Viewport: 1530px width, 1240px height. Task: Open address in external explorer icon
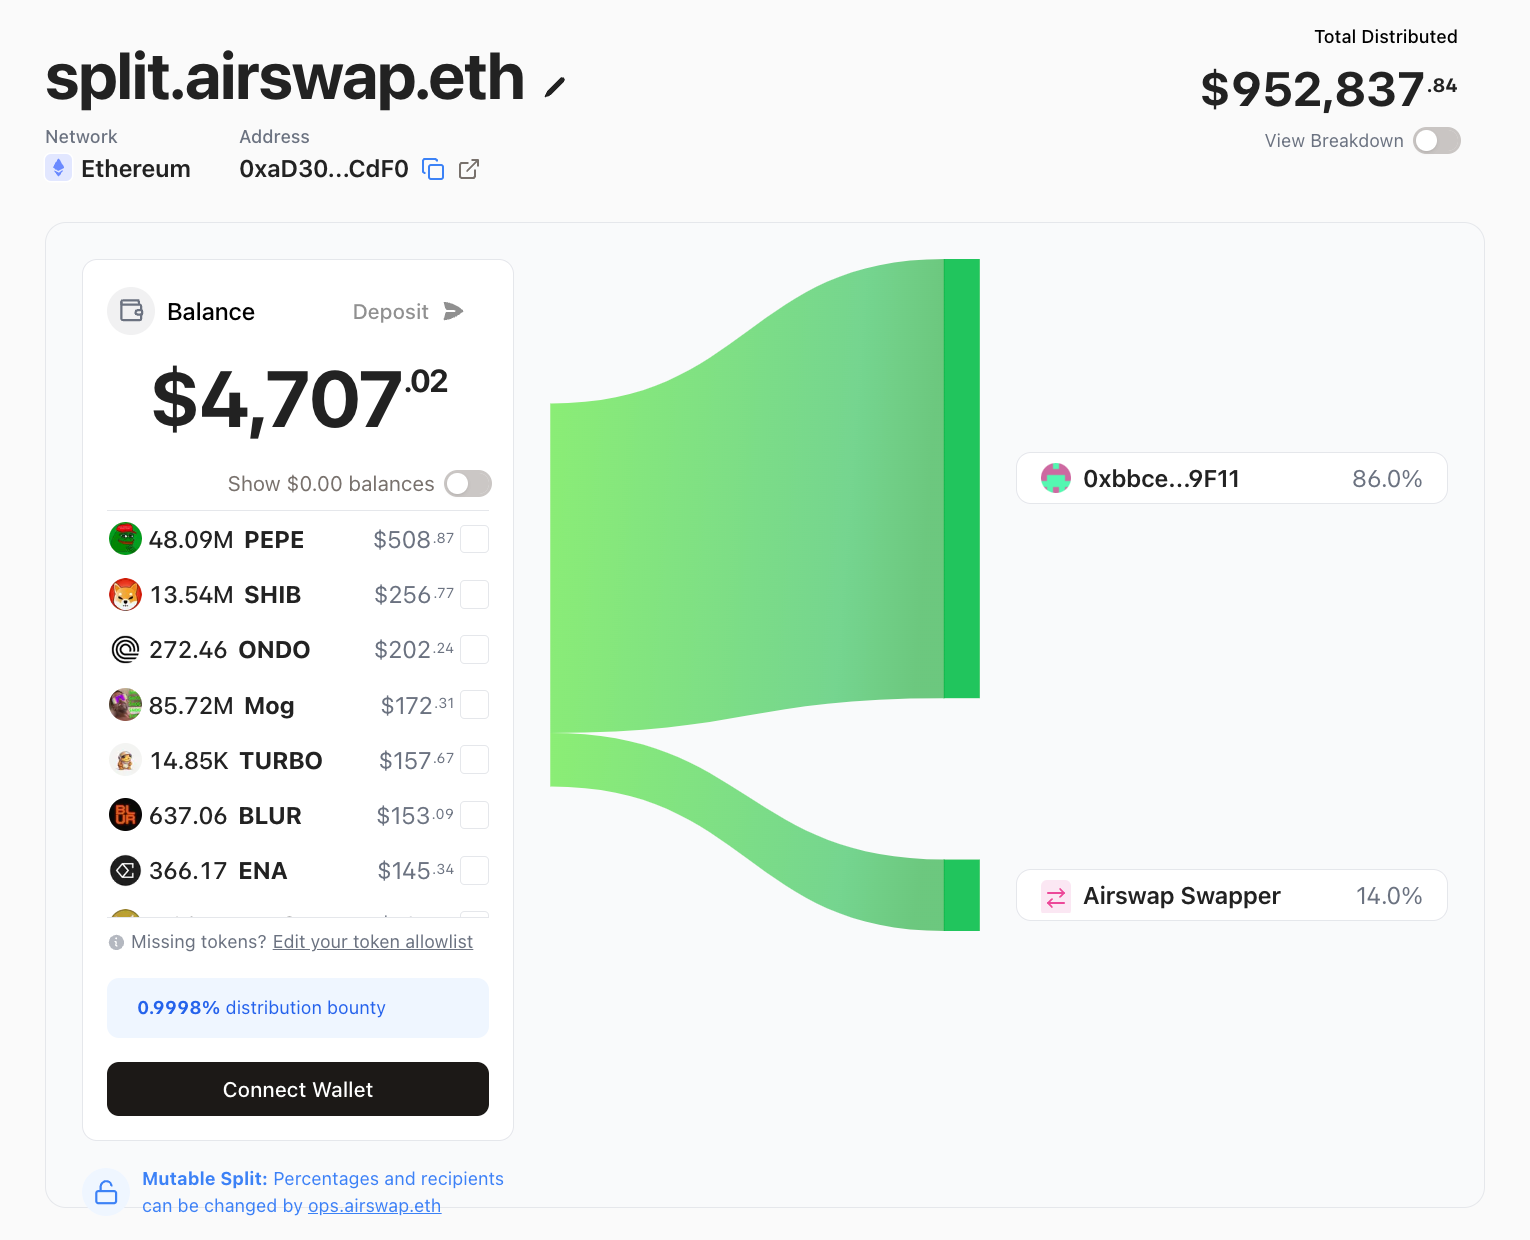[469, 169]
